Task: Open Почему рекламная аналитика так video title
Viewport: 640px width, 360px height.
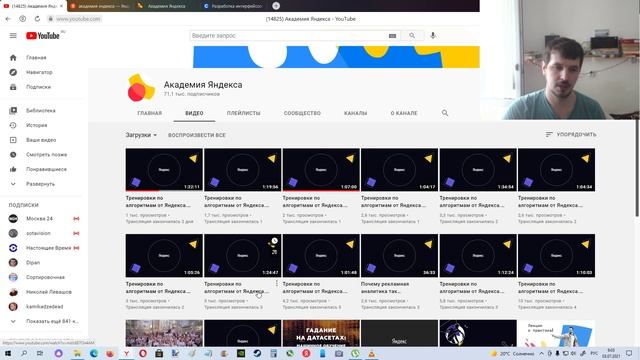Action: click(385, 288)
